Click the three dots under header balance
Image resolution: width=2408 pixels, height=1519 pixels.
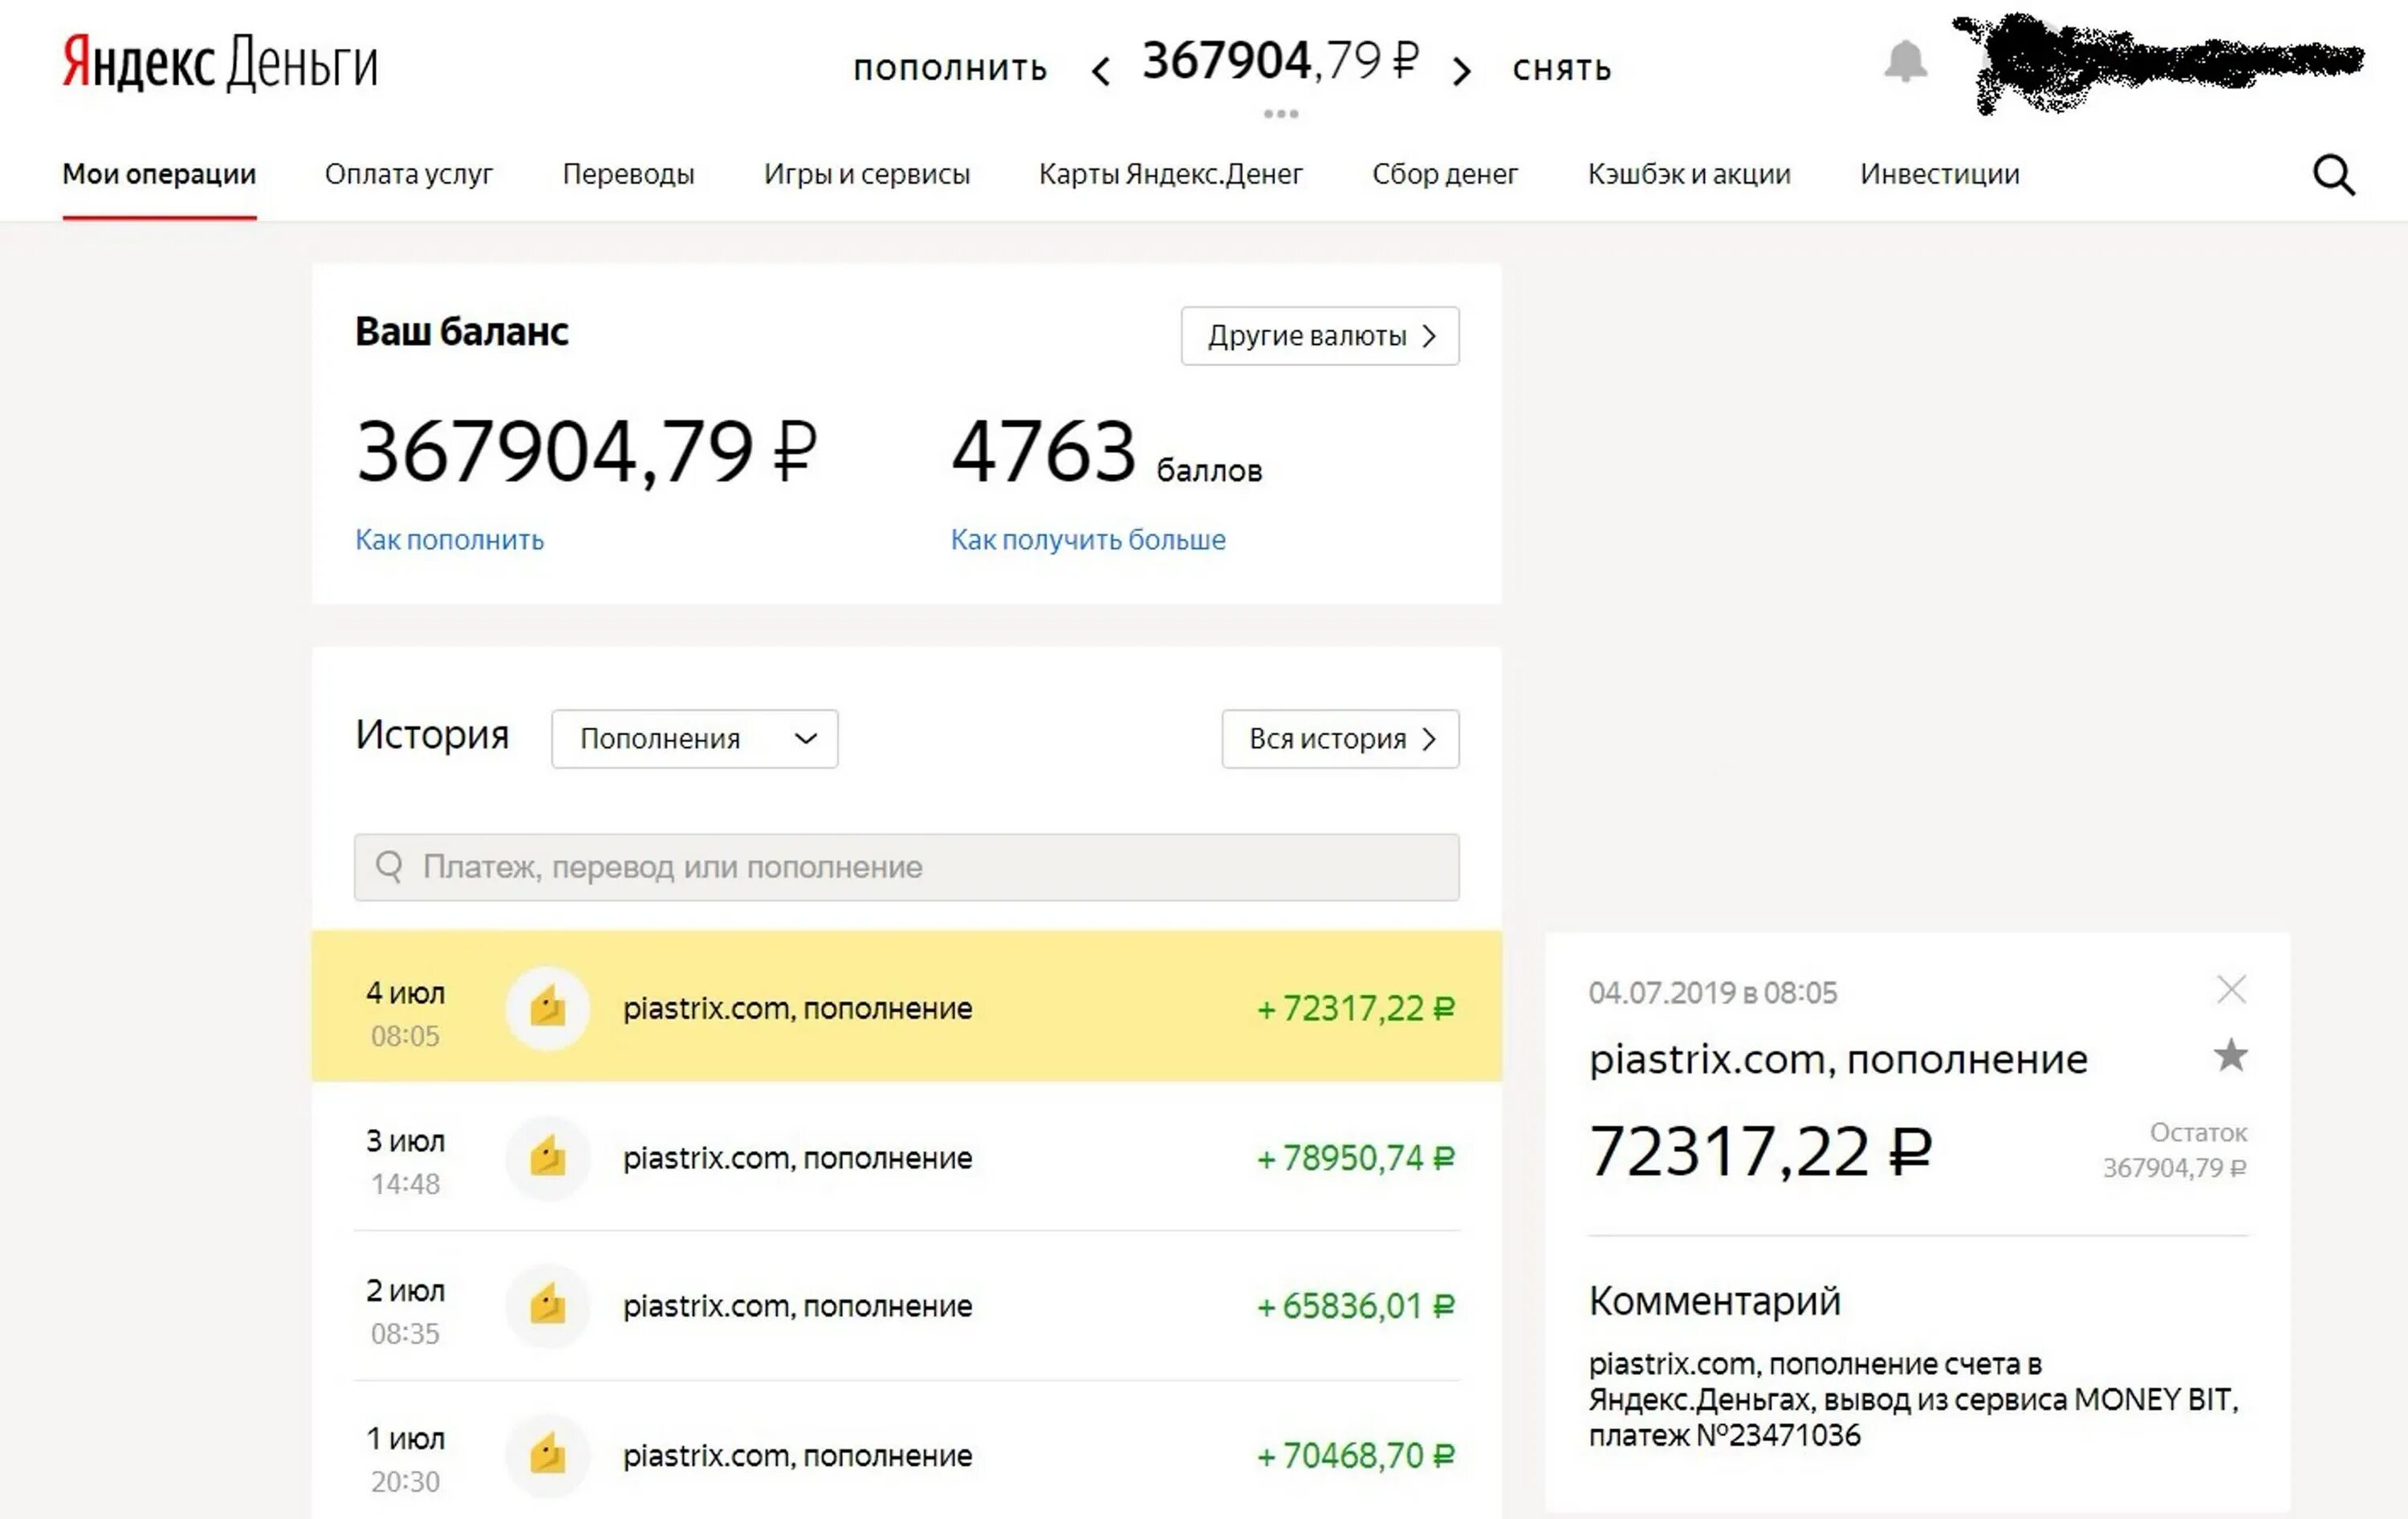(x=1281, y=114)
